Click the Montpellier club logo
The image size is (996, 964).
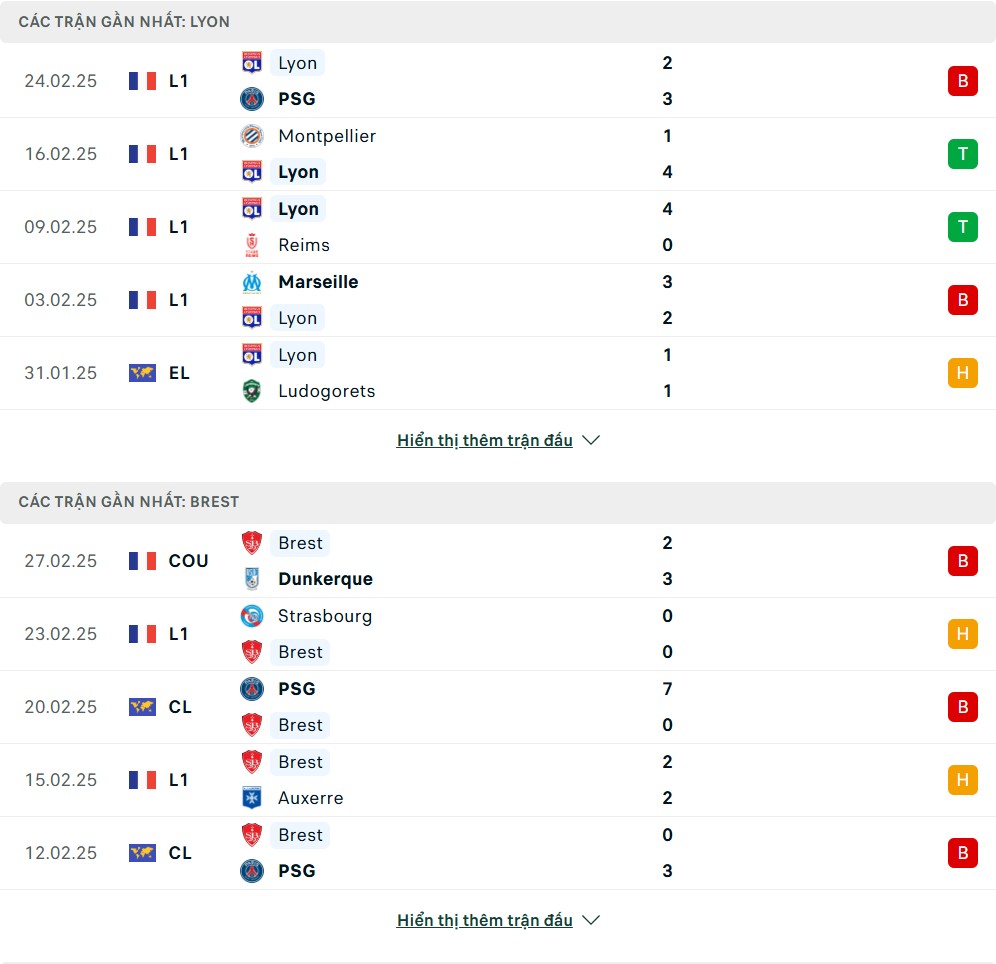point(252,136)
